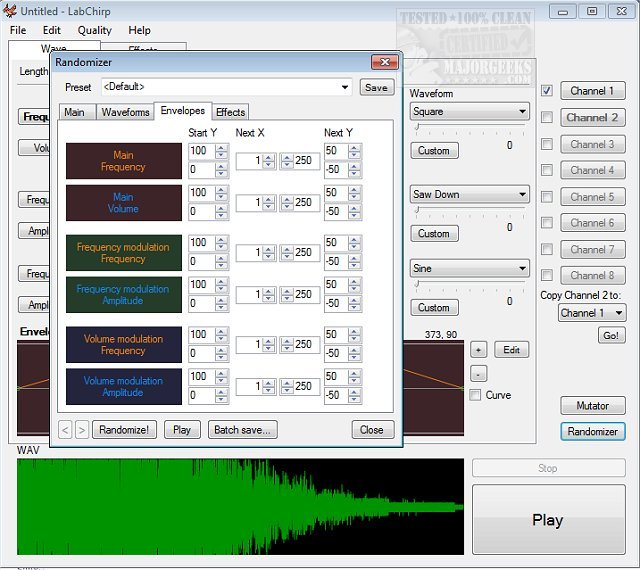The image size is (640, 570).
Task: Open the Quality menu
Action: 95,31
